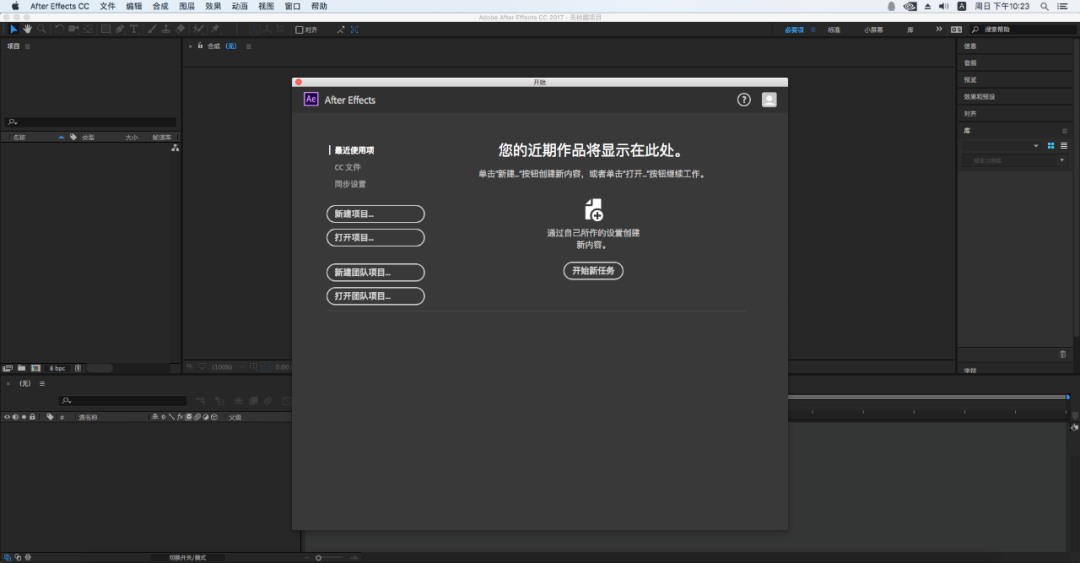Click the Project panel search field
This screenshot has height=563, width=1080.
[91, 122]
